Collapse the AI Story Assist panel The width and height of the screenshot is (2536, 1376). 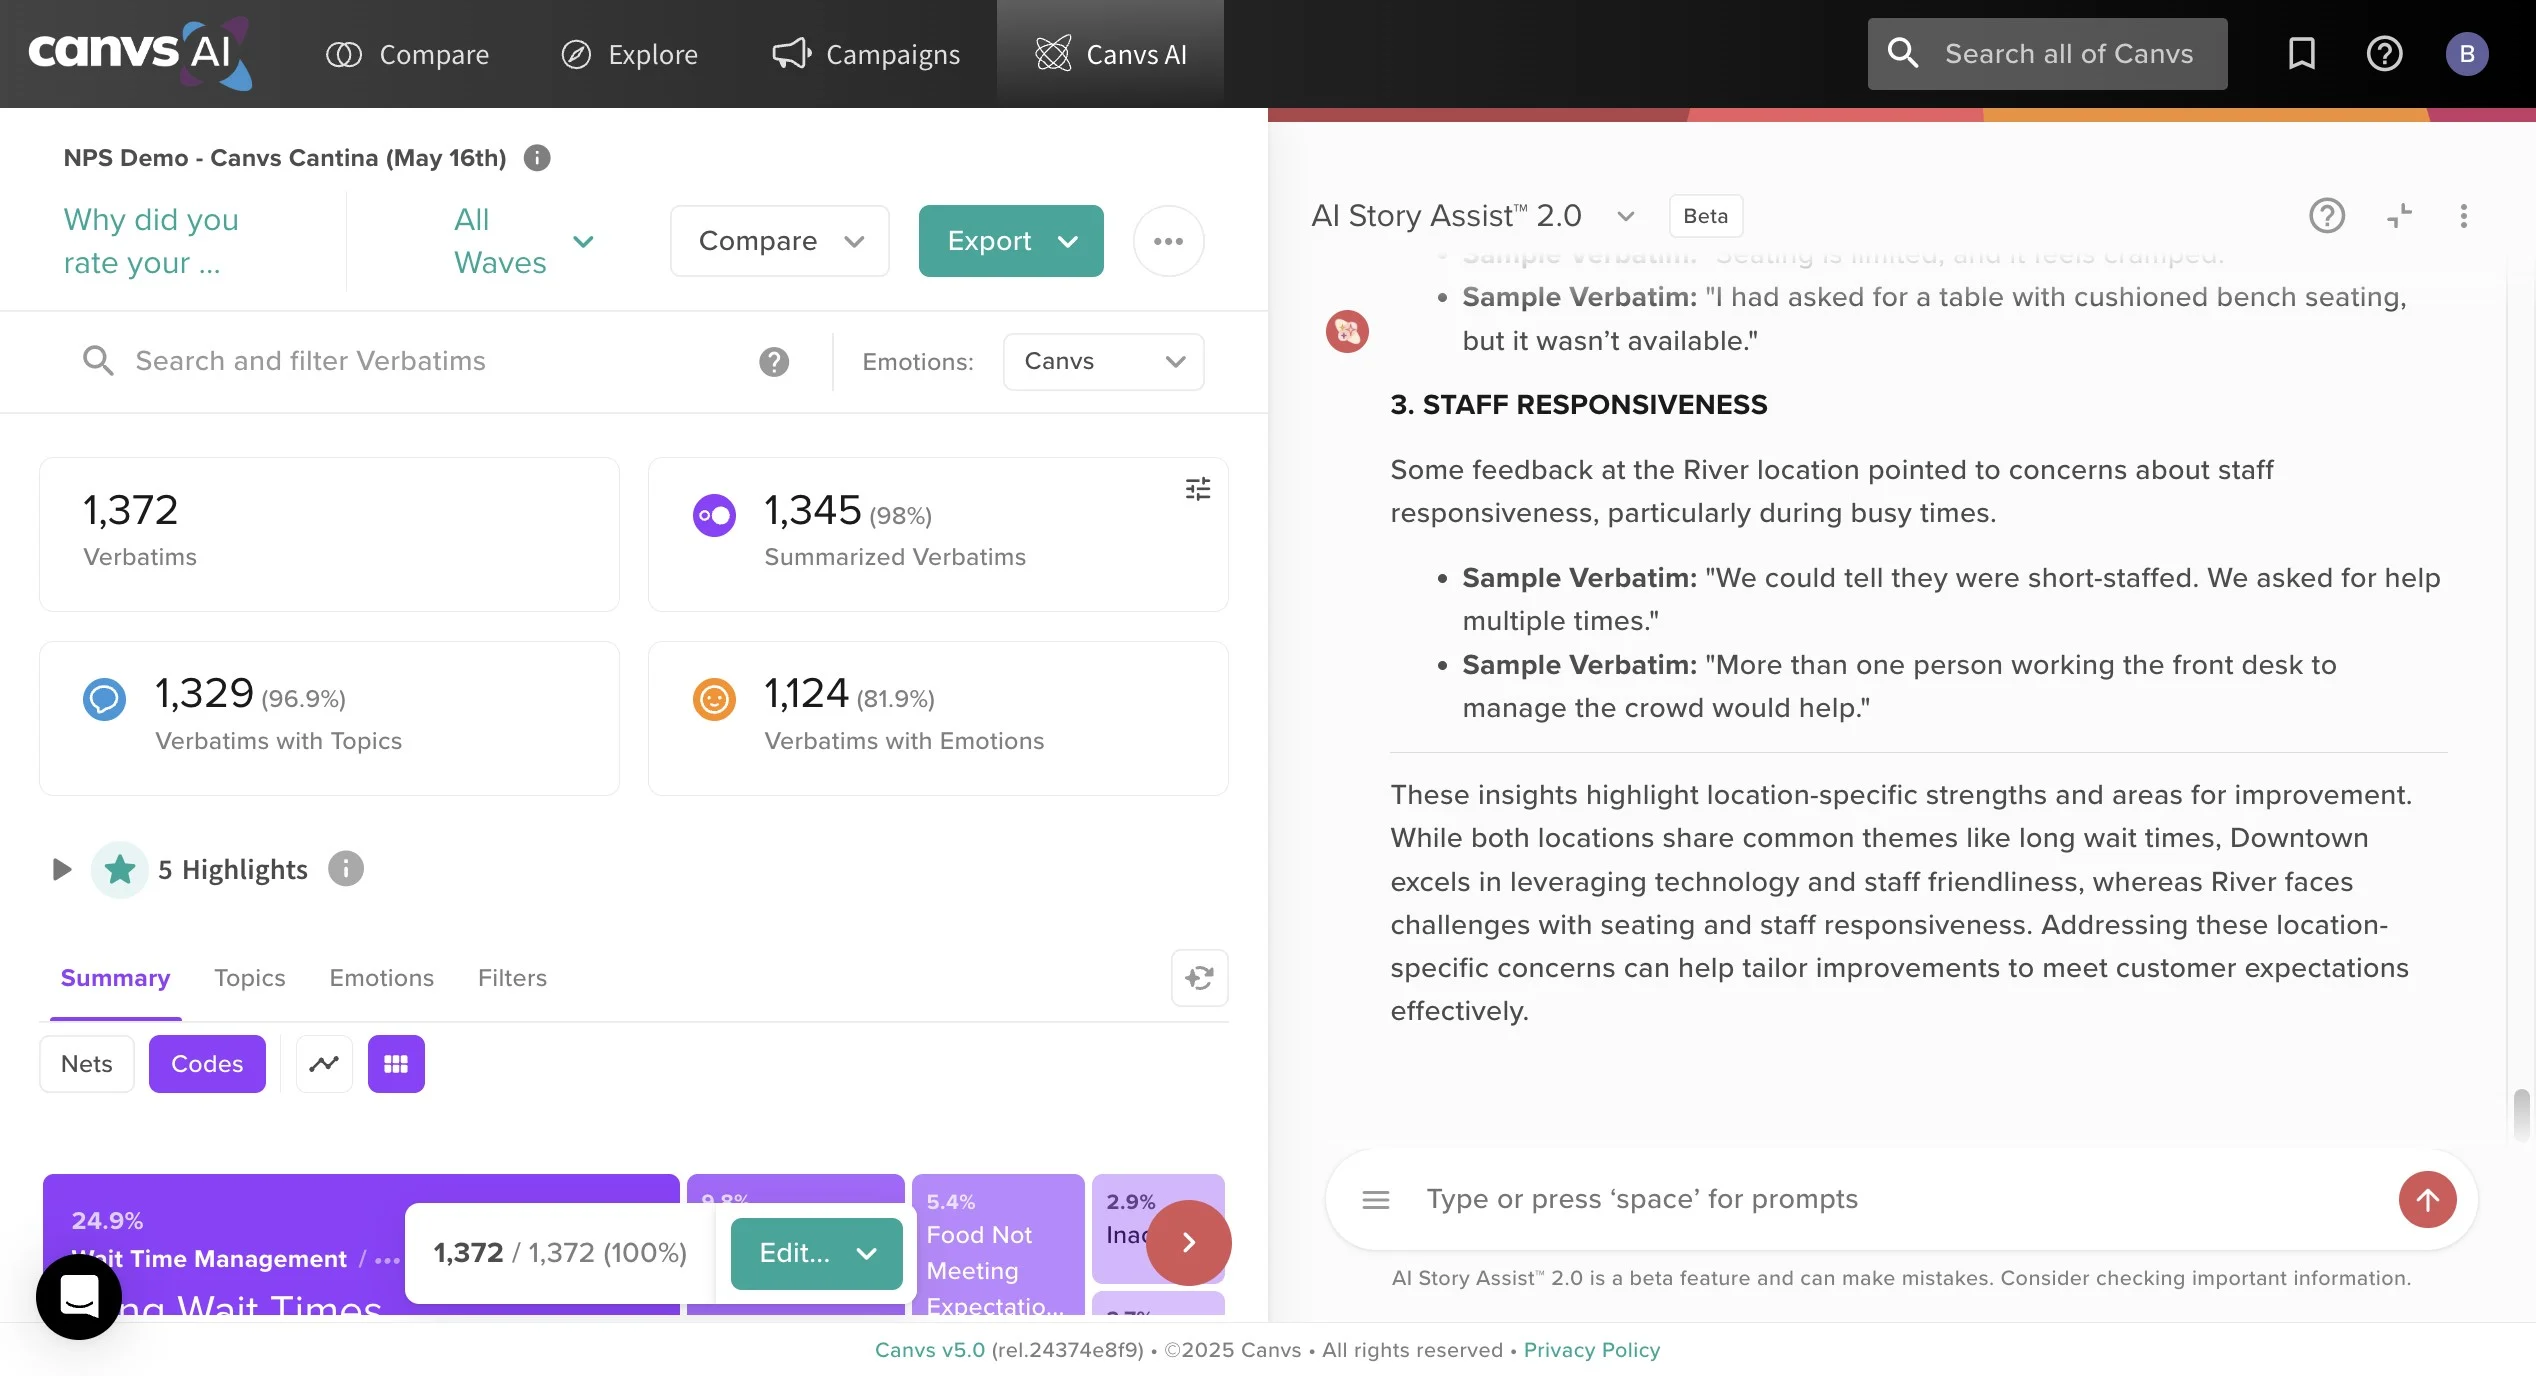point(2399,216)
